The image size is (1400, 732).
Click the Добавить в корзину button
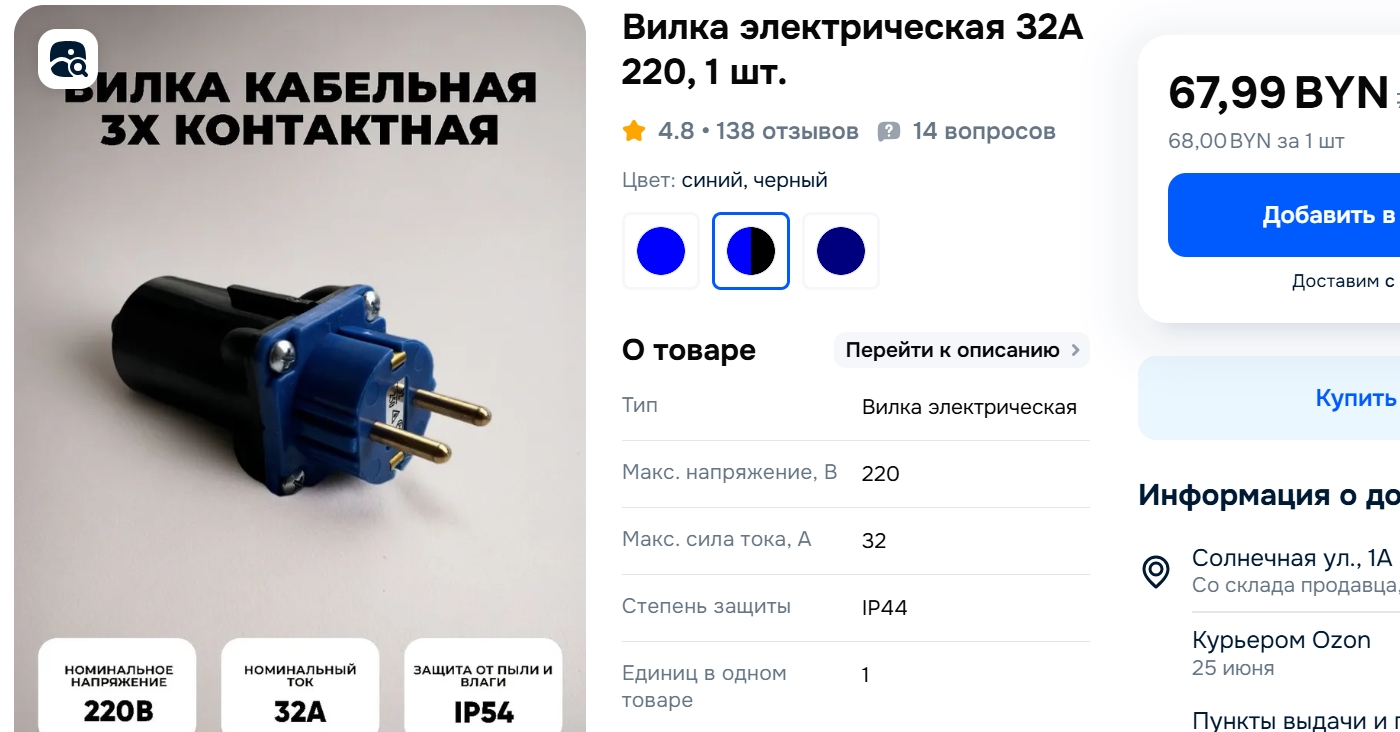pyautogui.click(x=1284, y=215)
